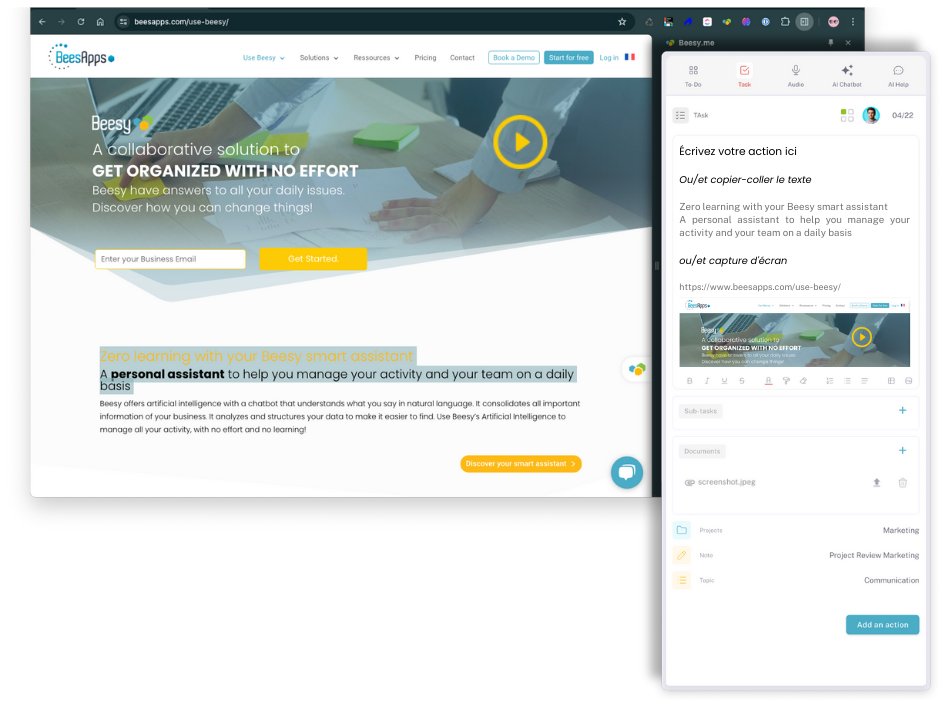Click the screenshot thumbnail in task editor
The height and width of the screenshot is (723, 943).
(794, 333)
